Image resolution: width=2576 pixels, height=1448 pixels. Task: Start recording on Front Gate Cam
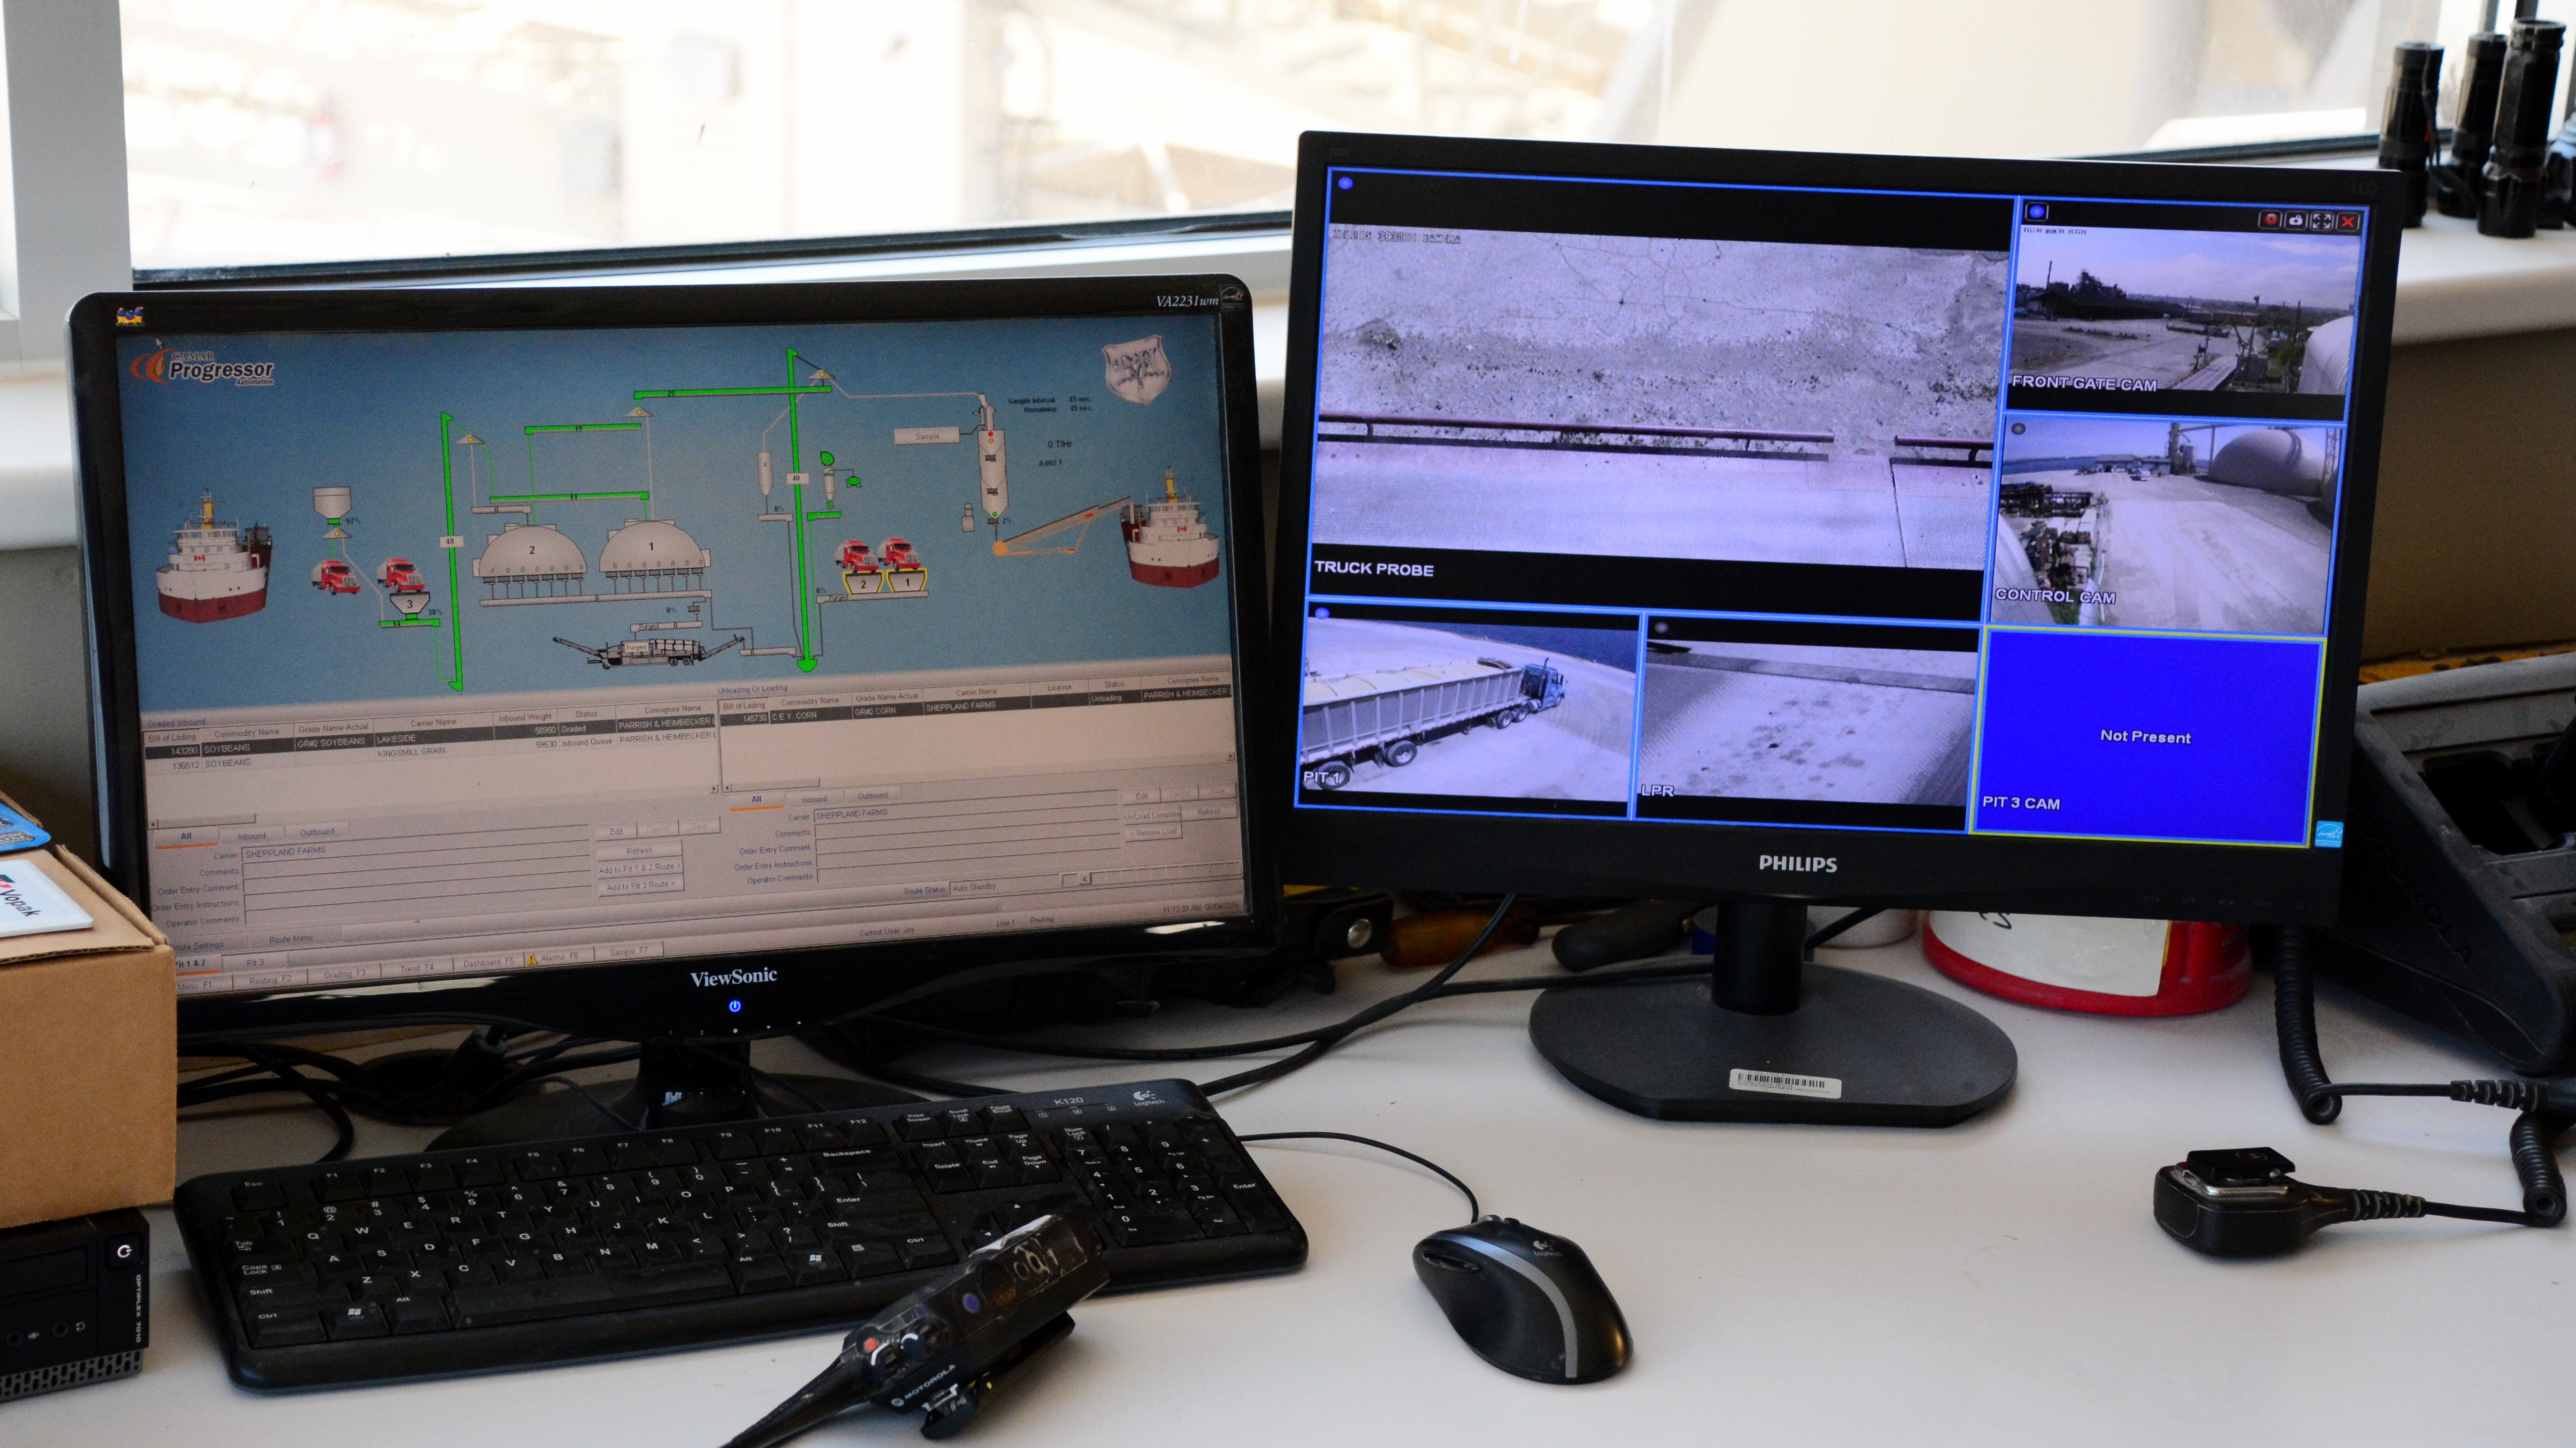click(2270, 220)
